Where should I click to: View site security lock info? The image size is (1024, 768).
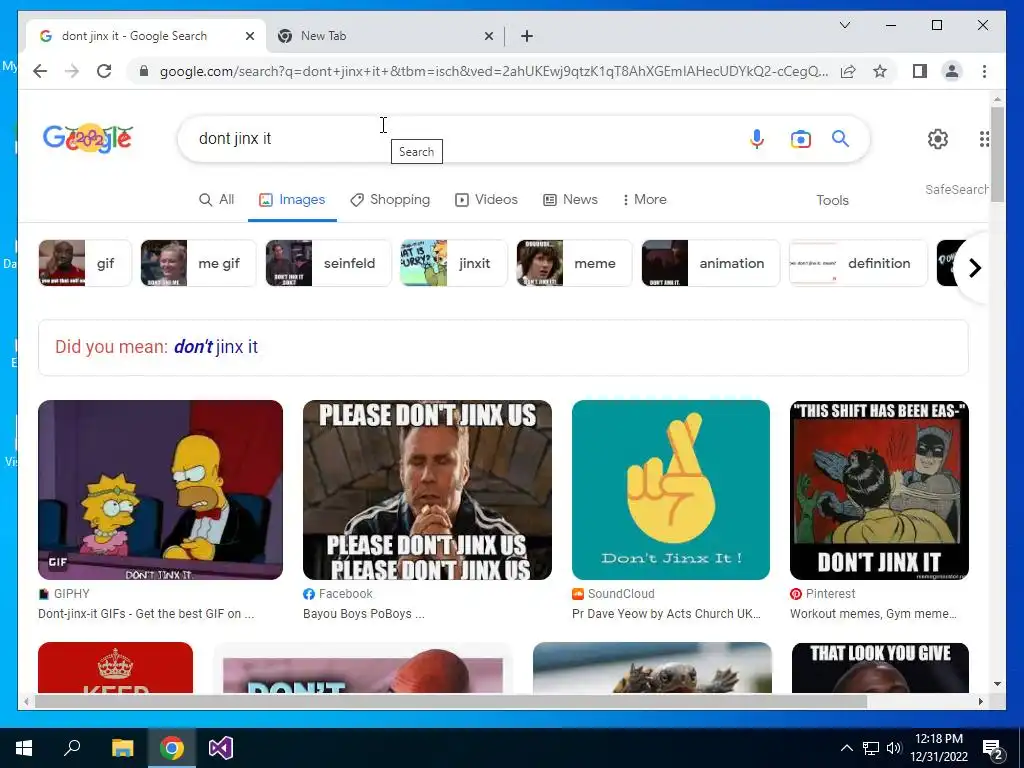[x=144, y=71]
